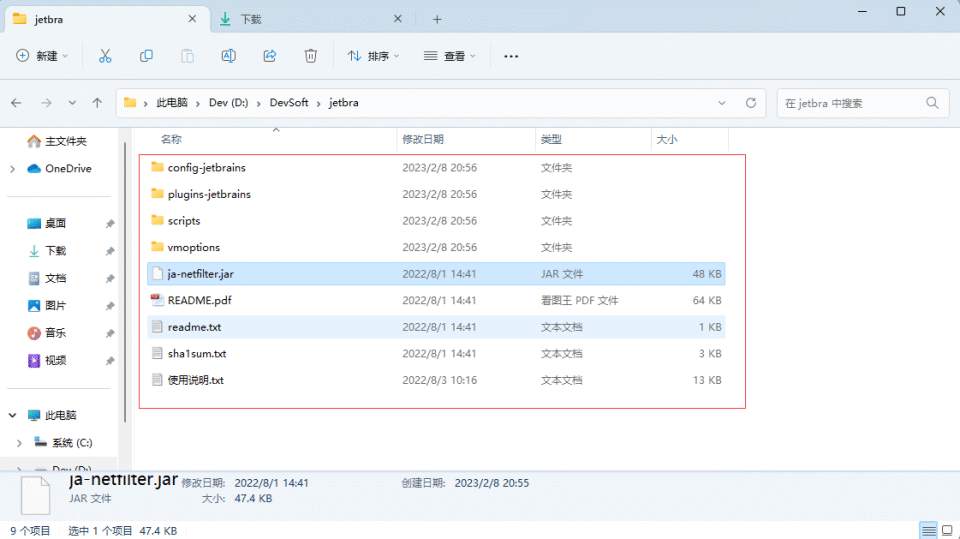Open 视频 in the sidebar
Image resolution: width=960 pixels, height=539 pixels.
point(48,360)
